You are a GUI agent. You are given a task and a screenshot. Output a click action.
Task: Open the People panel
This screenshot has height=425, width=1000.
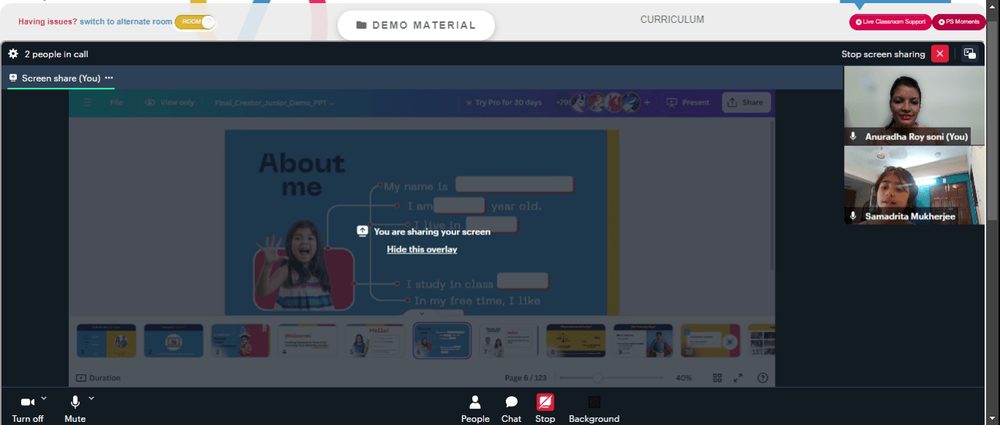[x=475, y=409]
